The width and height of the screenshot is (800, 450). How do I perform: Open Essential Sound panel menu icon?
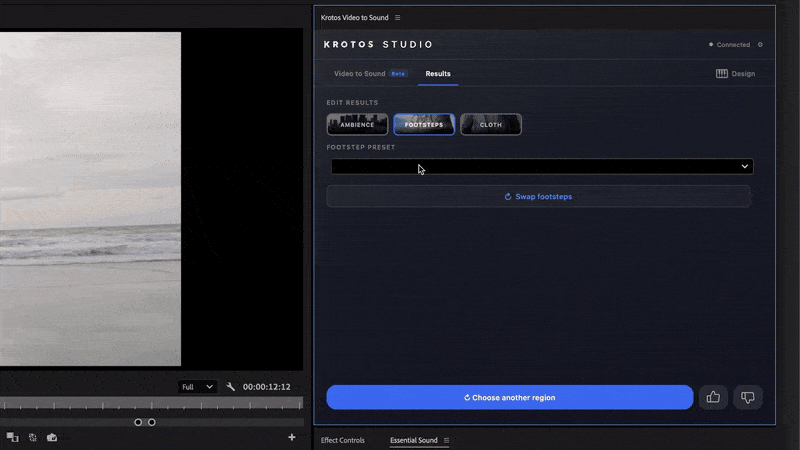click(446, 440)
